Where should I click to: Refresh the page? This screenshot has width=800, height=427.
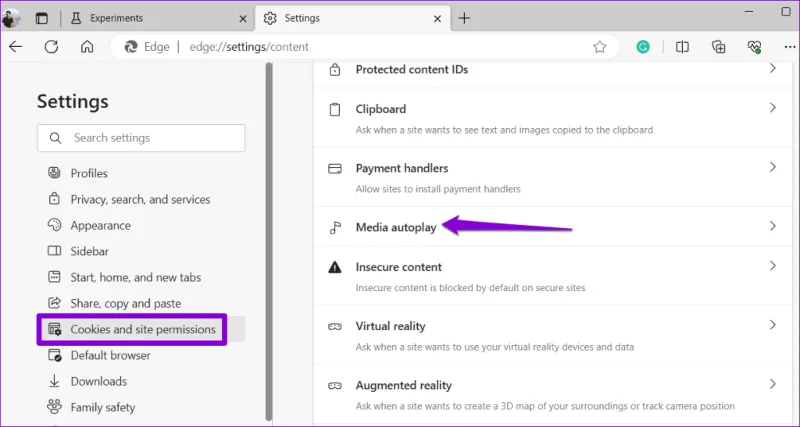click(x=51, y=47)
